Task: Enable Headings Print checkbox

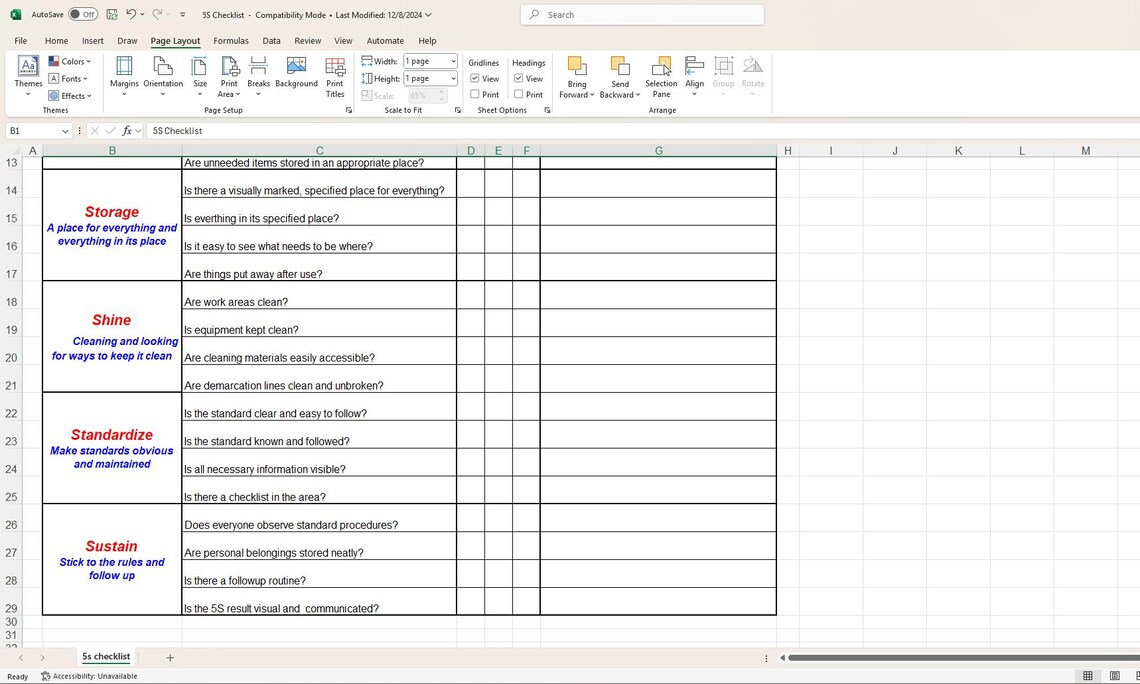Action: tap(518, 94)
